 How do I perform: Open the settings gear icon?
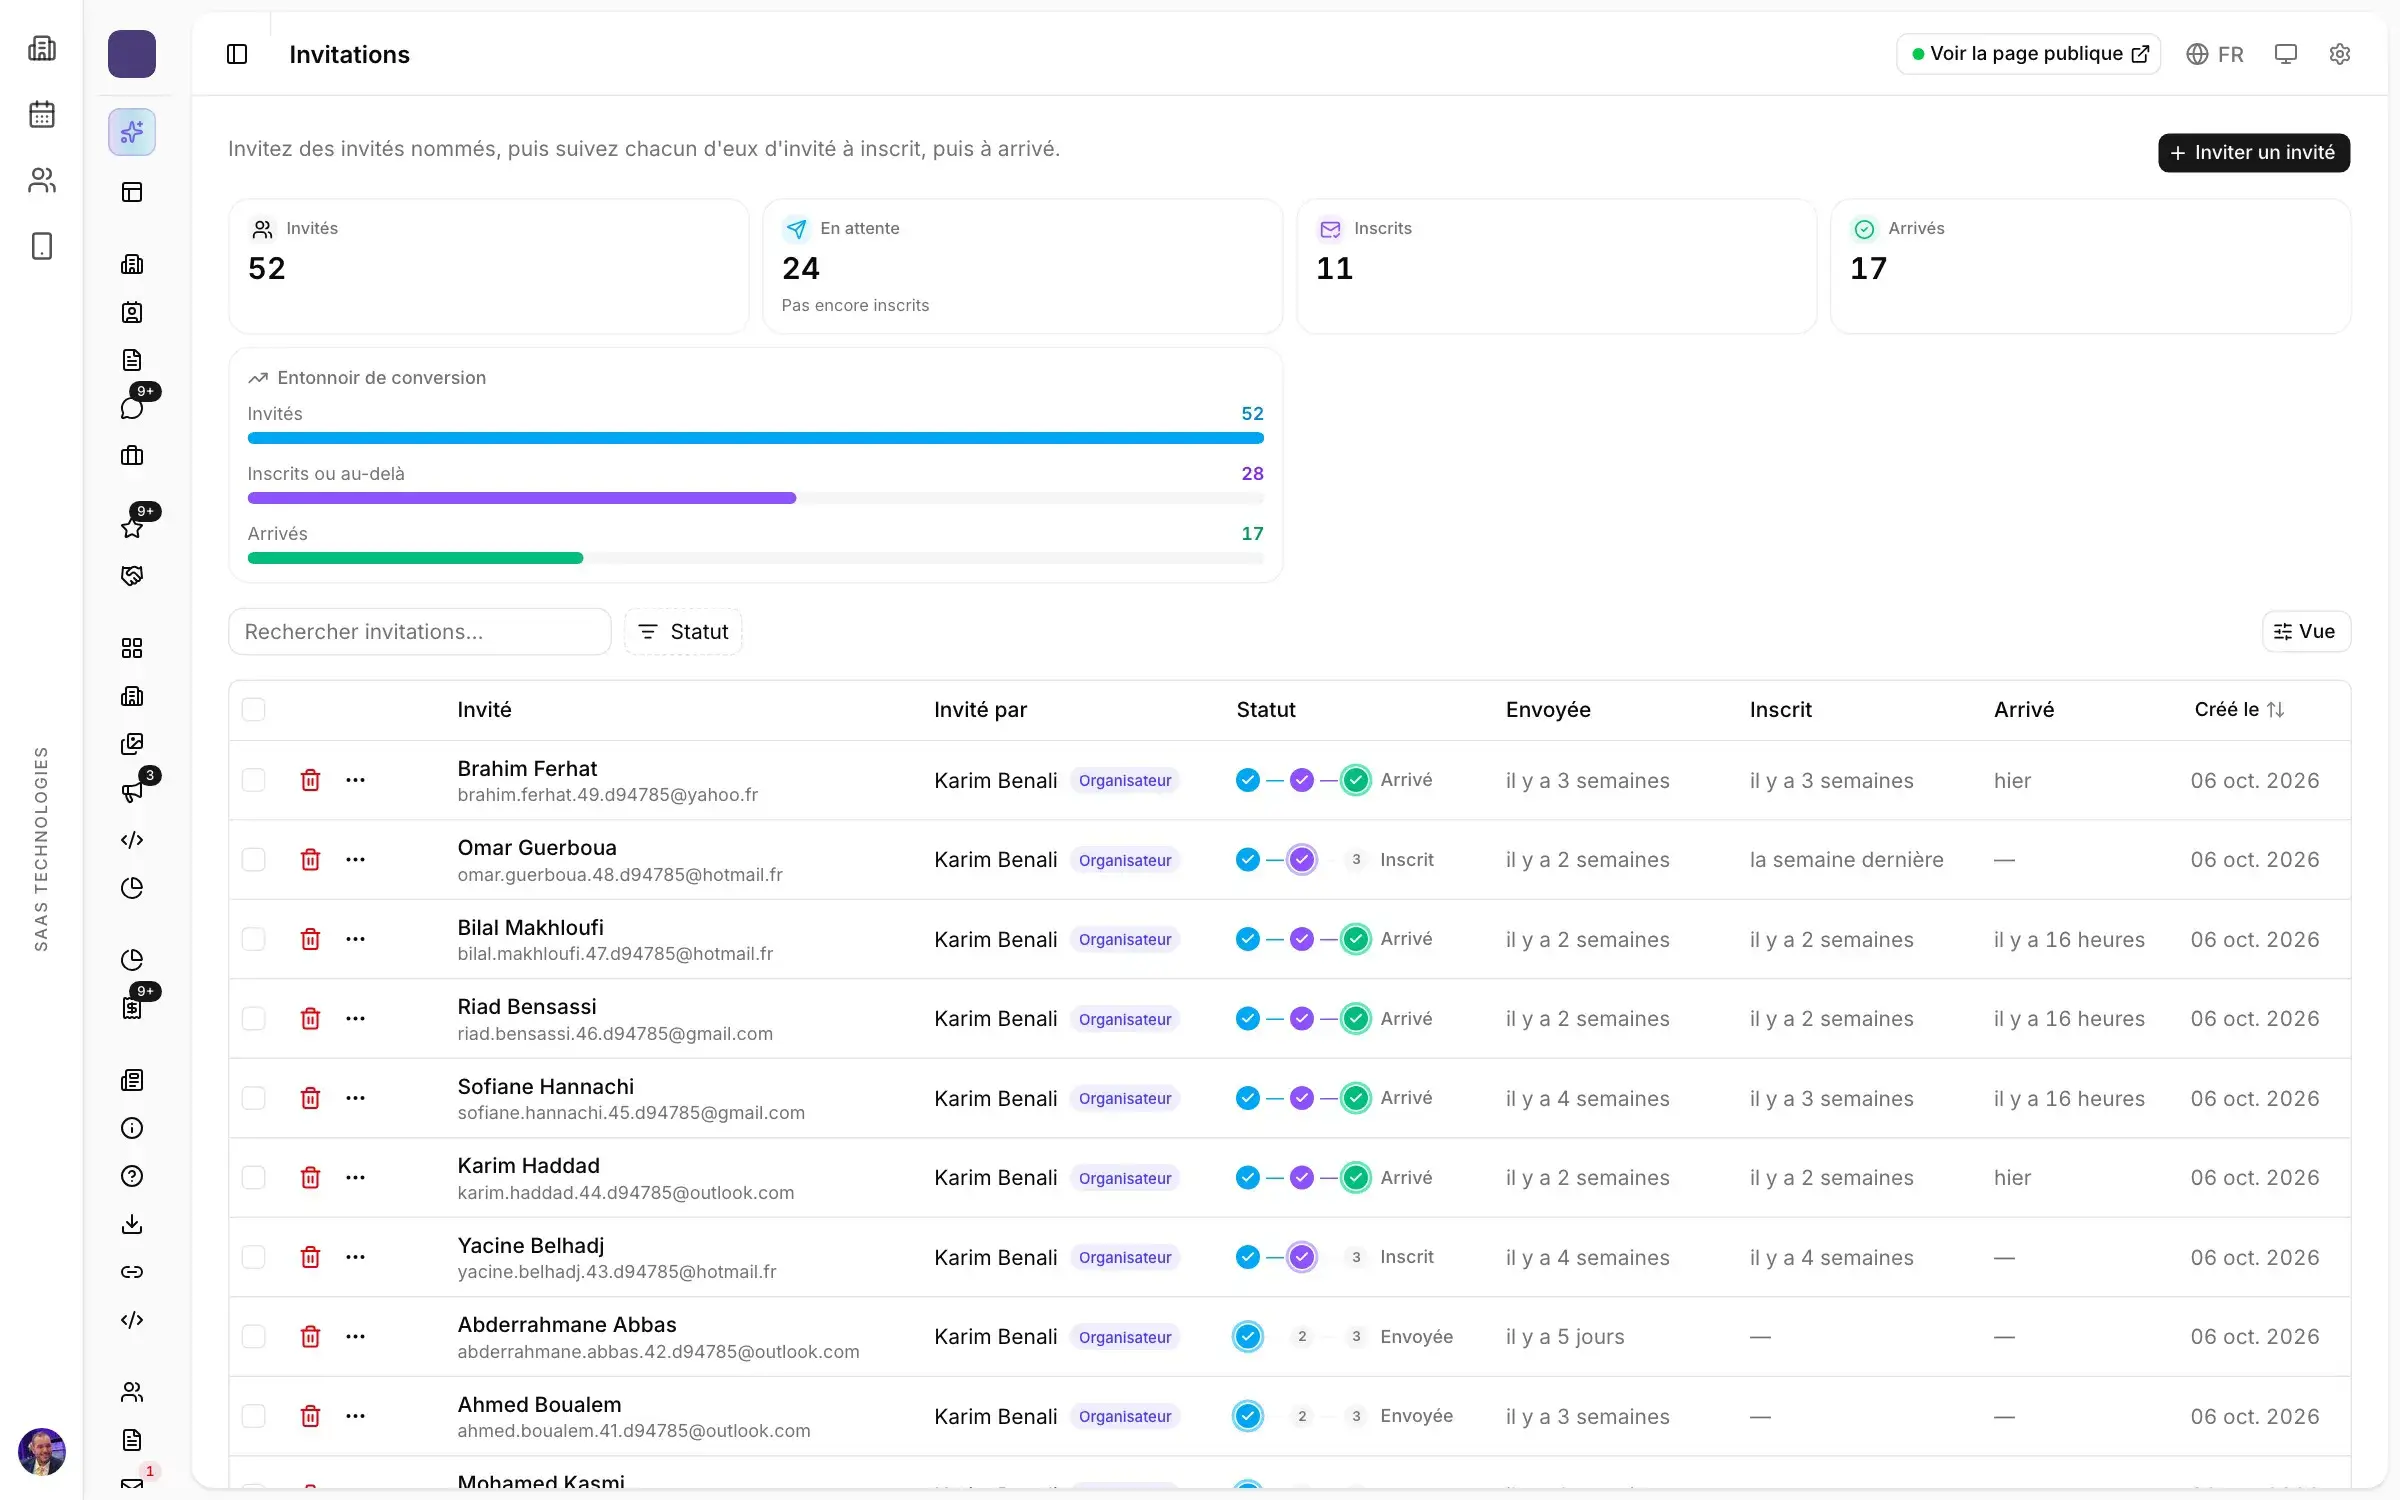coord(2339,54)
